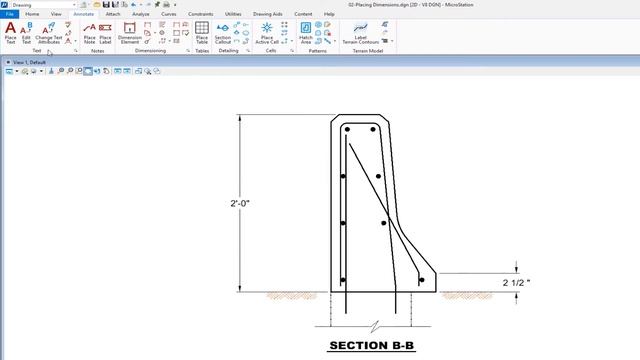Viewport: 640px width, 360px height.
Task: Select the Section Callout tool
Action: point(223,33)
